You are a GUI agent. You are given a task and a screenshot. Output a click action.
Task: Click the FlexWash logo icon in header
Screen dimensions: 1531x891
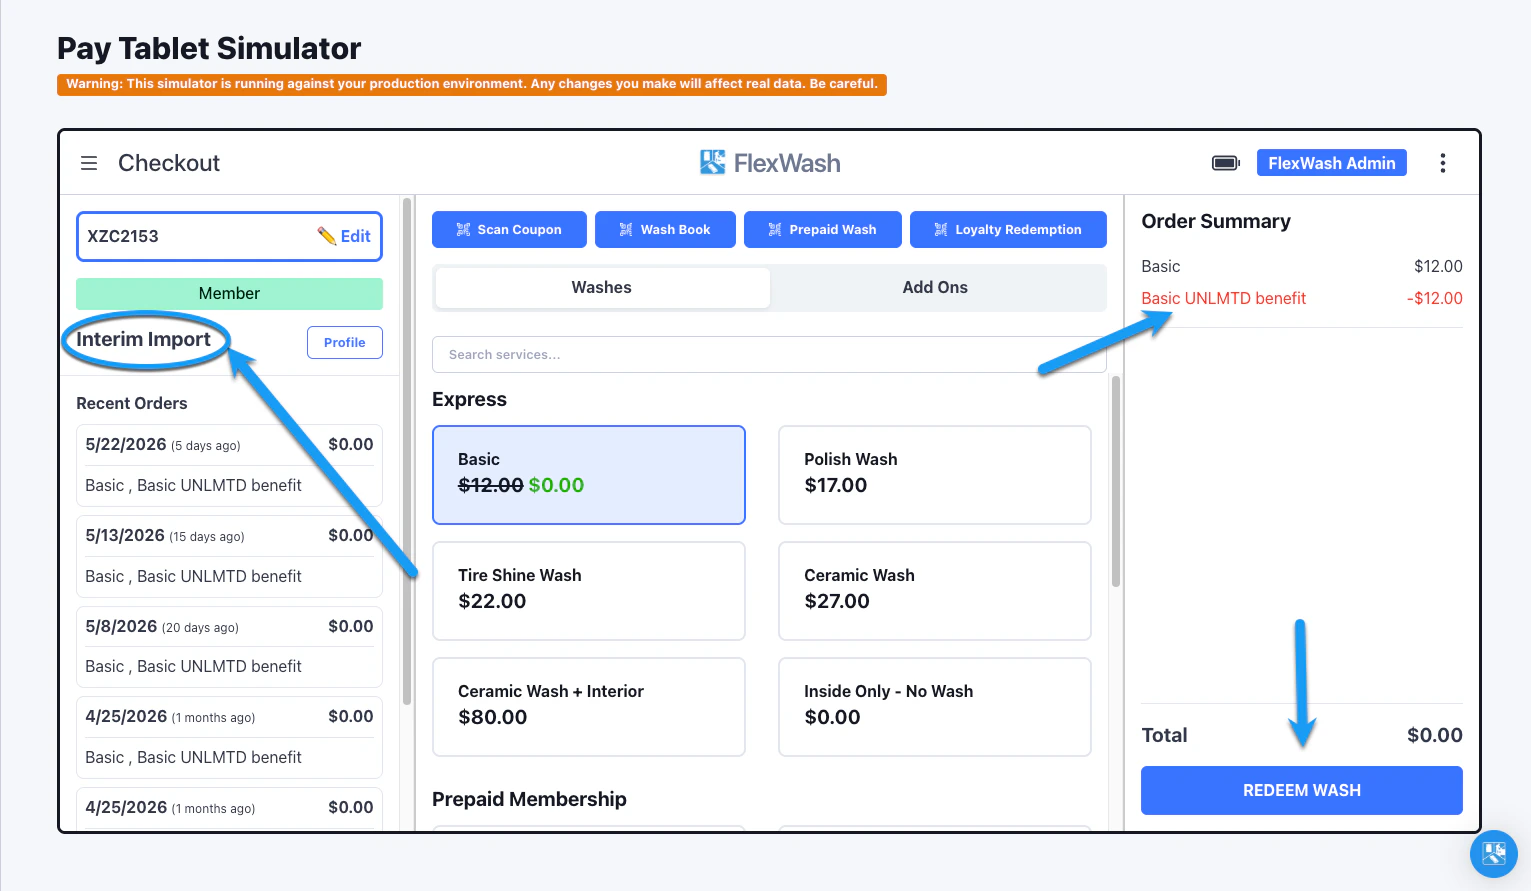(712, 162)
